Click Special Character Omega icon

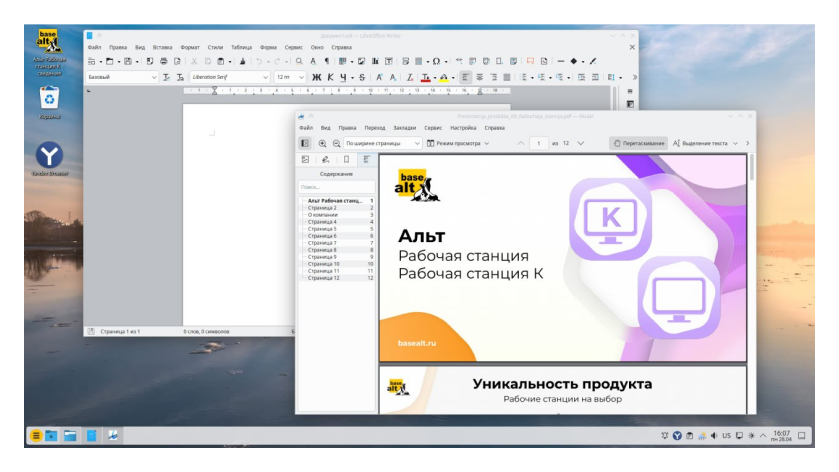click(436, 61)
